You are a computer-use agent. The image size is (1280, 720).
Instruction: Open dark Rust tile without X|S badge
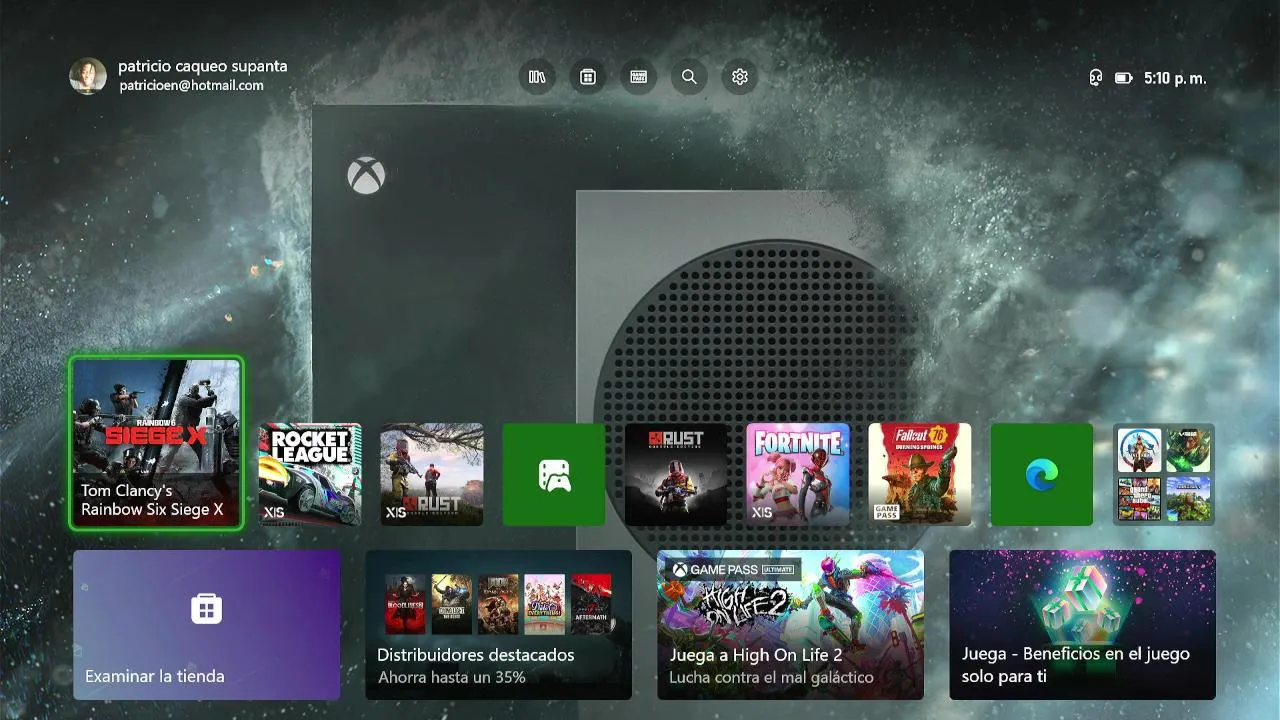[676, 474]
